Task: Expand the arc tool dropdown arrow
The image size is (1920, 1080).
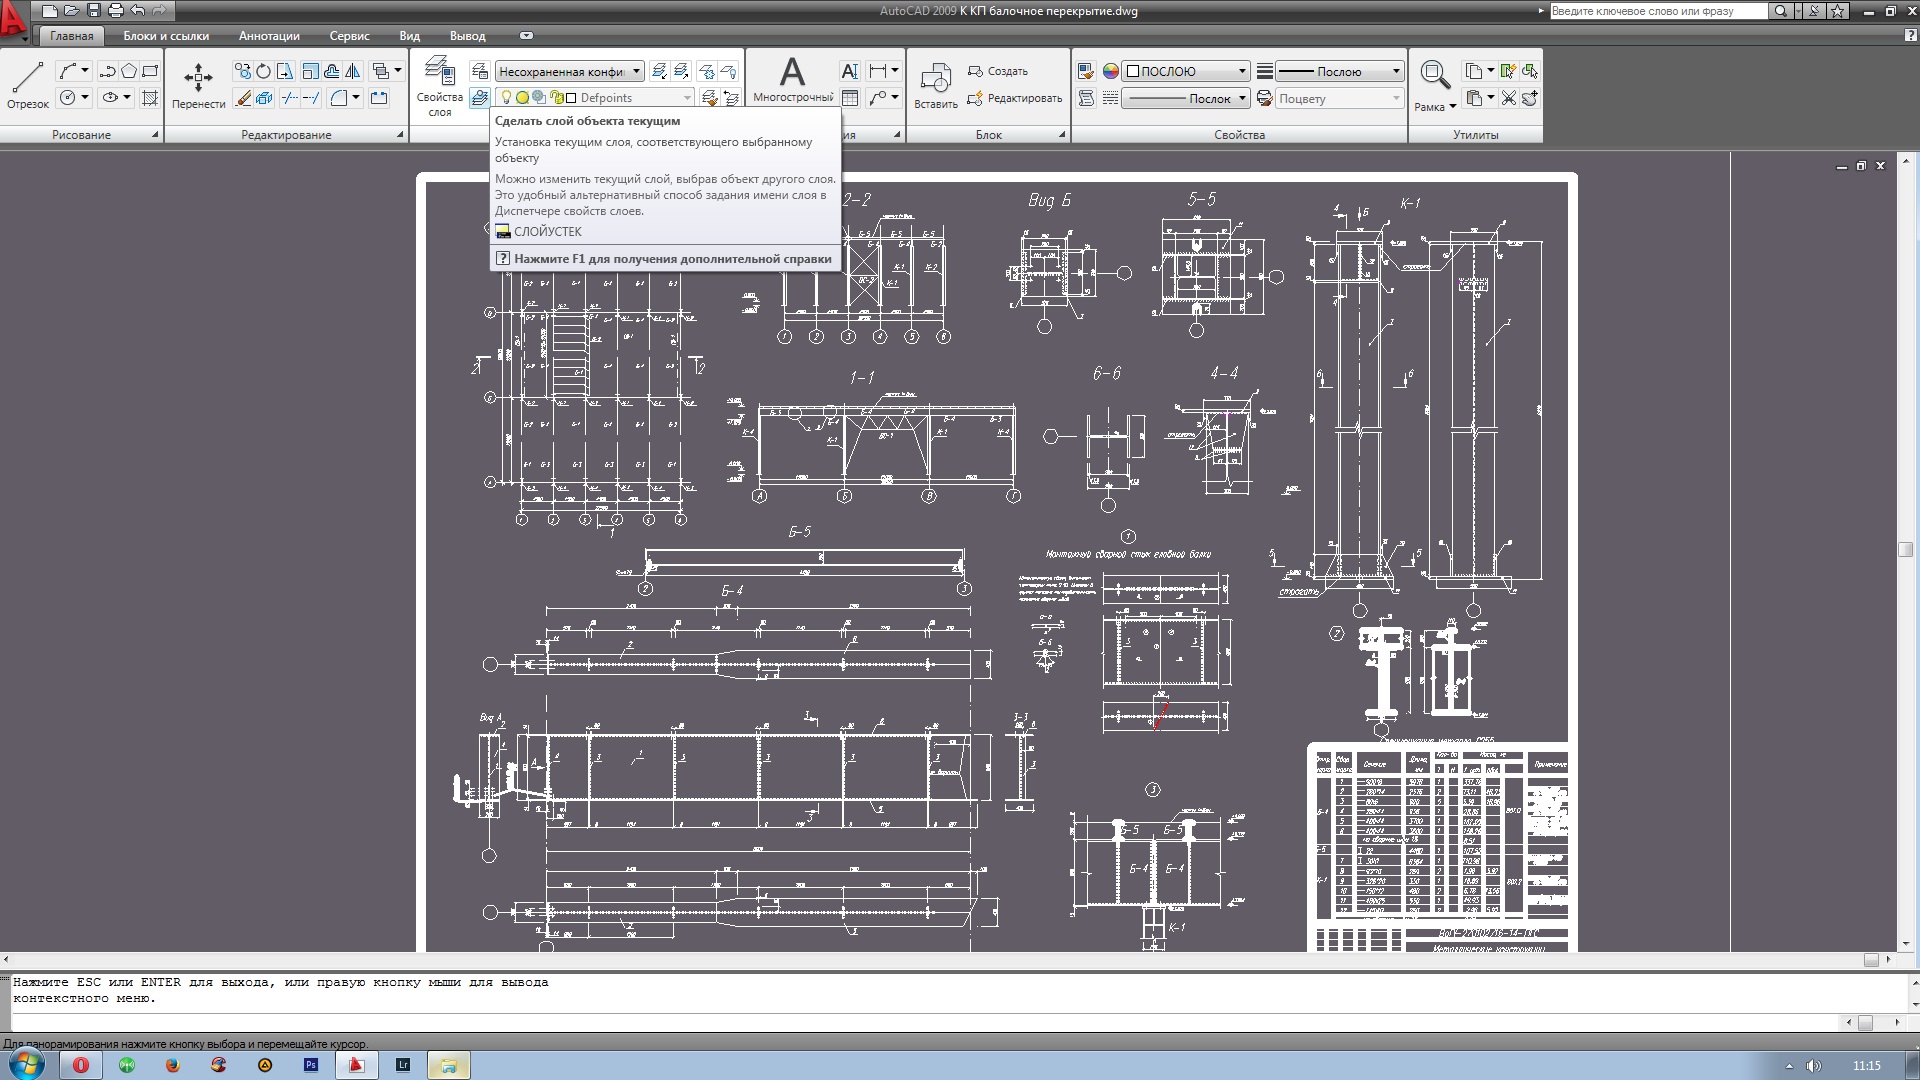Action: click(85, 71)
